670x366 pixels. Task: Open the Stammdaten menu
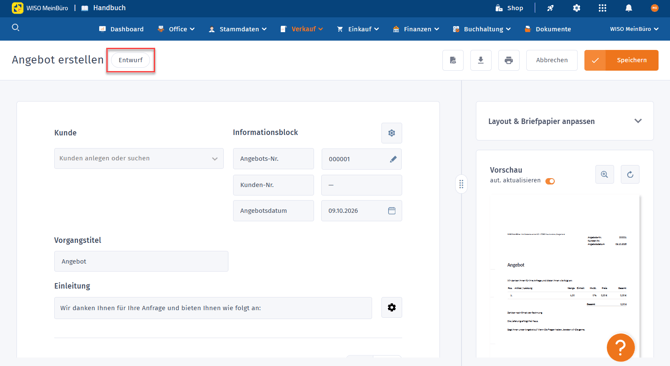pyautogui.click(x=238, y=29)
